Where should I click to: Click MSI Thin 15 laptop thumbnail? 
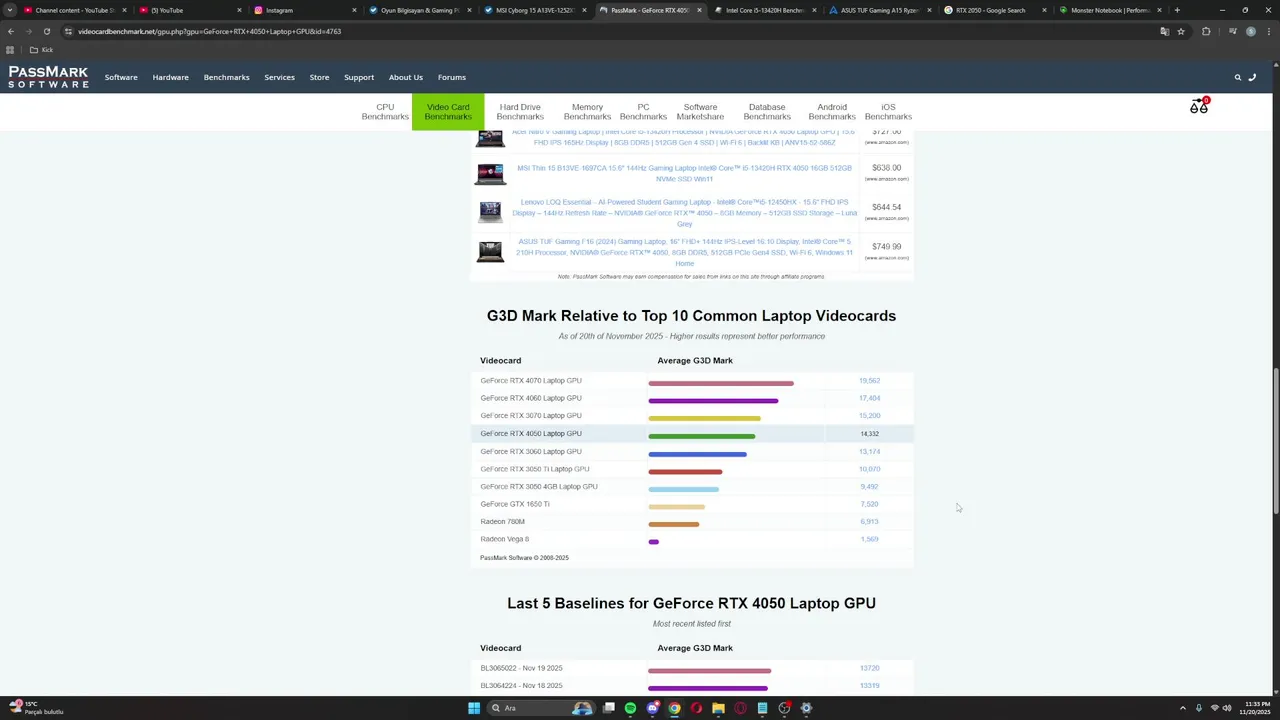pos(490,173)
